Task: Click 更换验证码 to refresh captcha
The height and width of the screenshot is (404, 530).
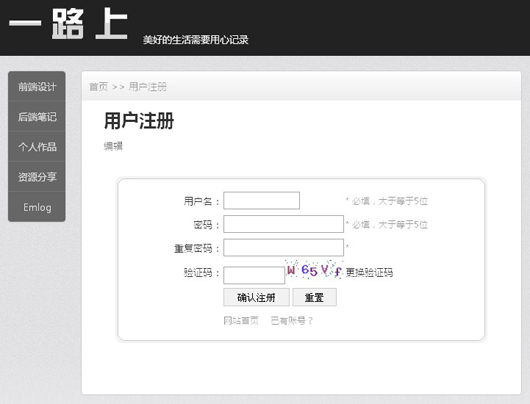Action: coord(369,272)
